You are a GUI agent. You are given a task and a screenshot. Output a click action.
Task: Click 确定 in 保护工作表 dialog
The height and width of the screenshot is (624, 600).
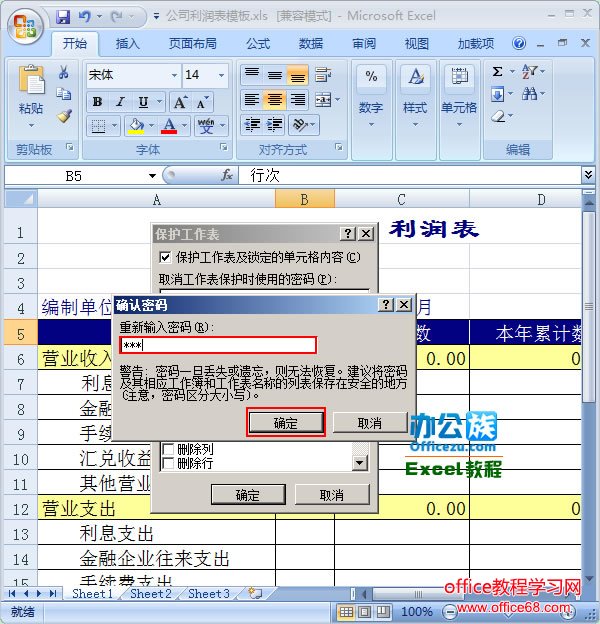coord(248,495)
